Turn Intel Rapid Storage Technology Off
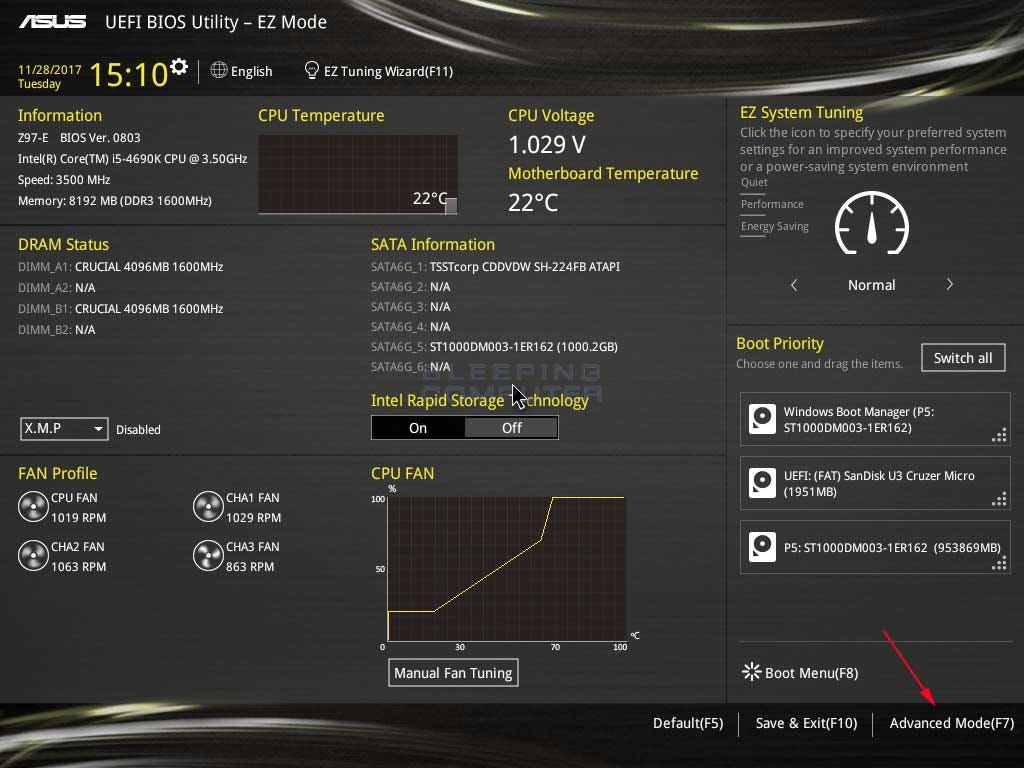This screenshot has height=768, width=1024. pyautogui.click(x=511, y=427)
